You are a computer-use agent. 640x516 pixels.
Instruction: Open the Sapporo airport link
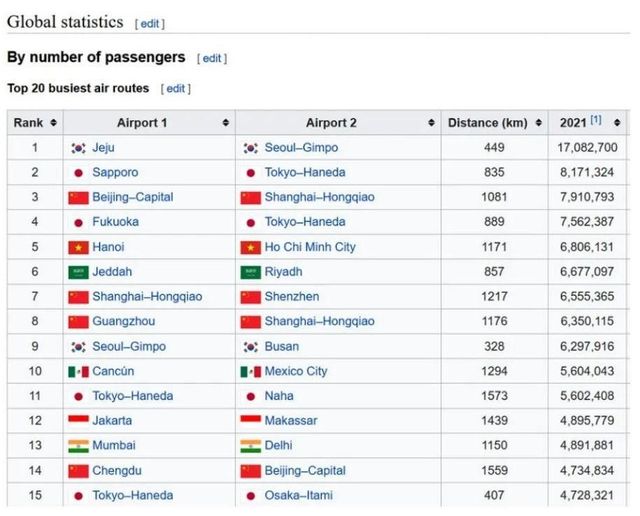click(115, 173)
